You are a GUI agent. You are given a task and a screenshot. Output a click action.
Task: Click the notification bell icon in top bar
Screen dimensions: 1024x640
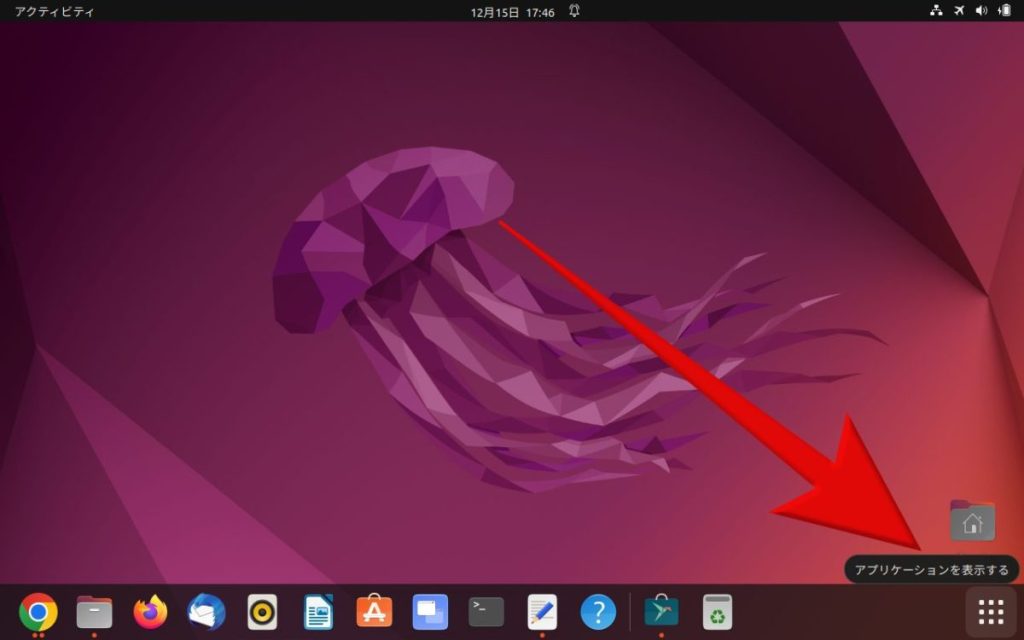574,10
